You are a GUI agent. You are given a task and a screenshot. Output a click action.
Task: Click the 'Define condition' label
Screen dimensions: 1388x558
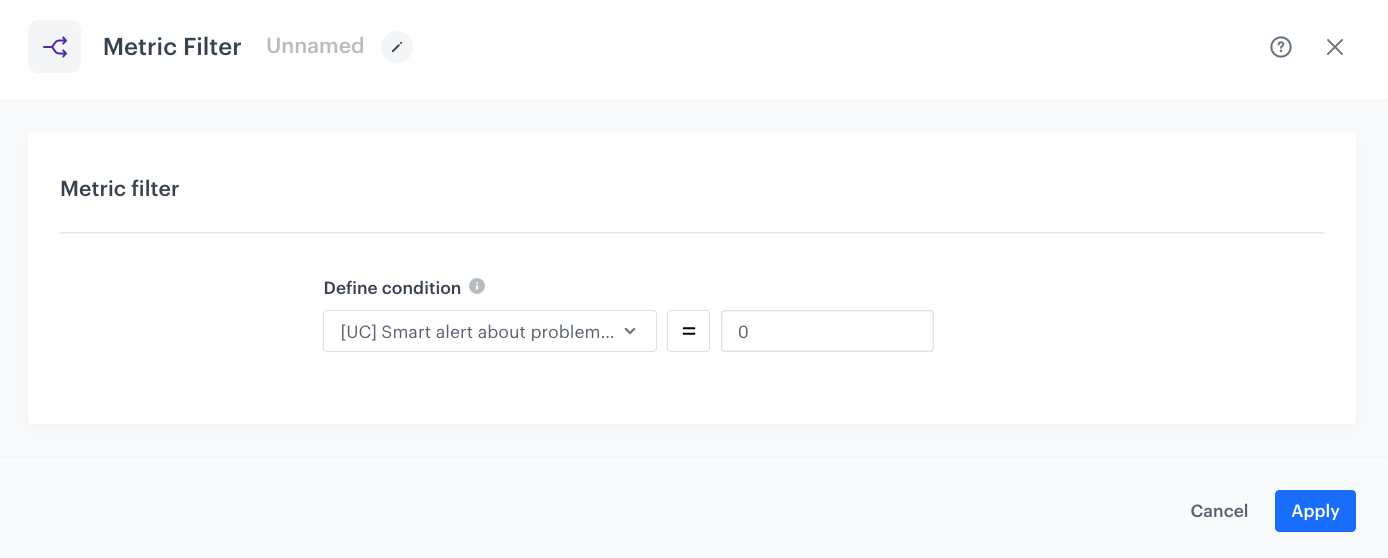pos(392,288)
